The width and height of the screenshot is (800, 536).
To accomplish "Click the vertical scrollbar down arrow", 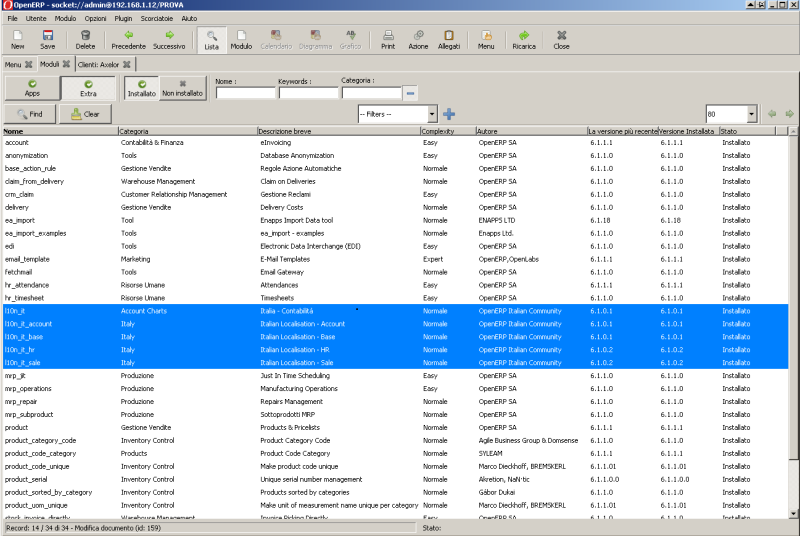I will coord(793,514).
